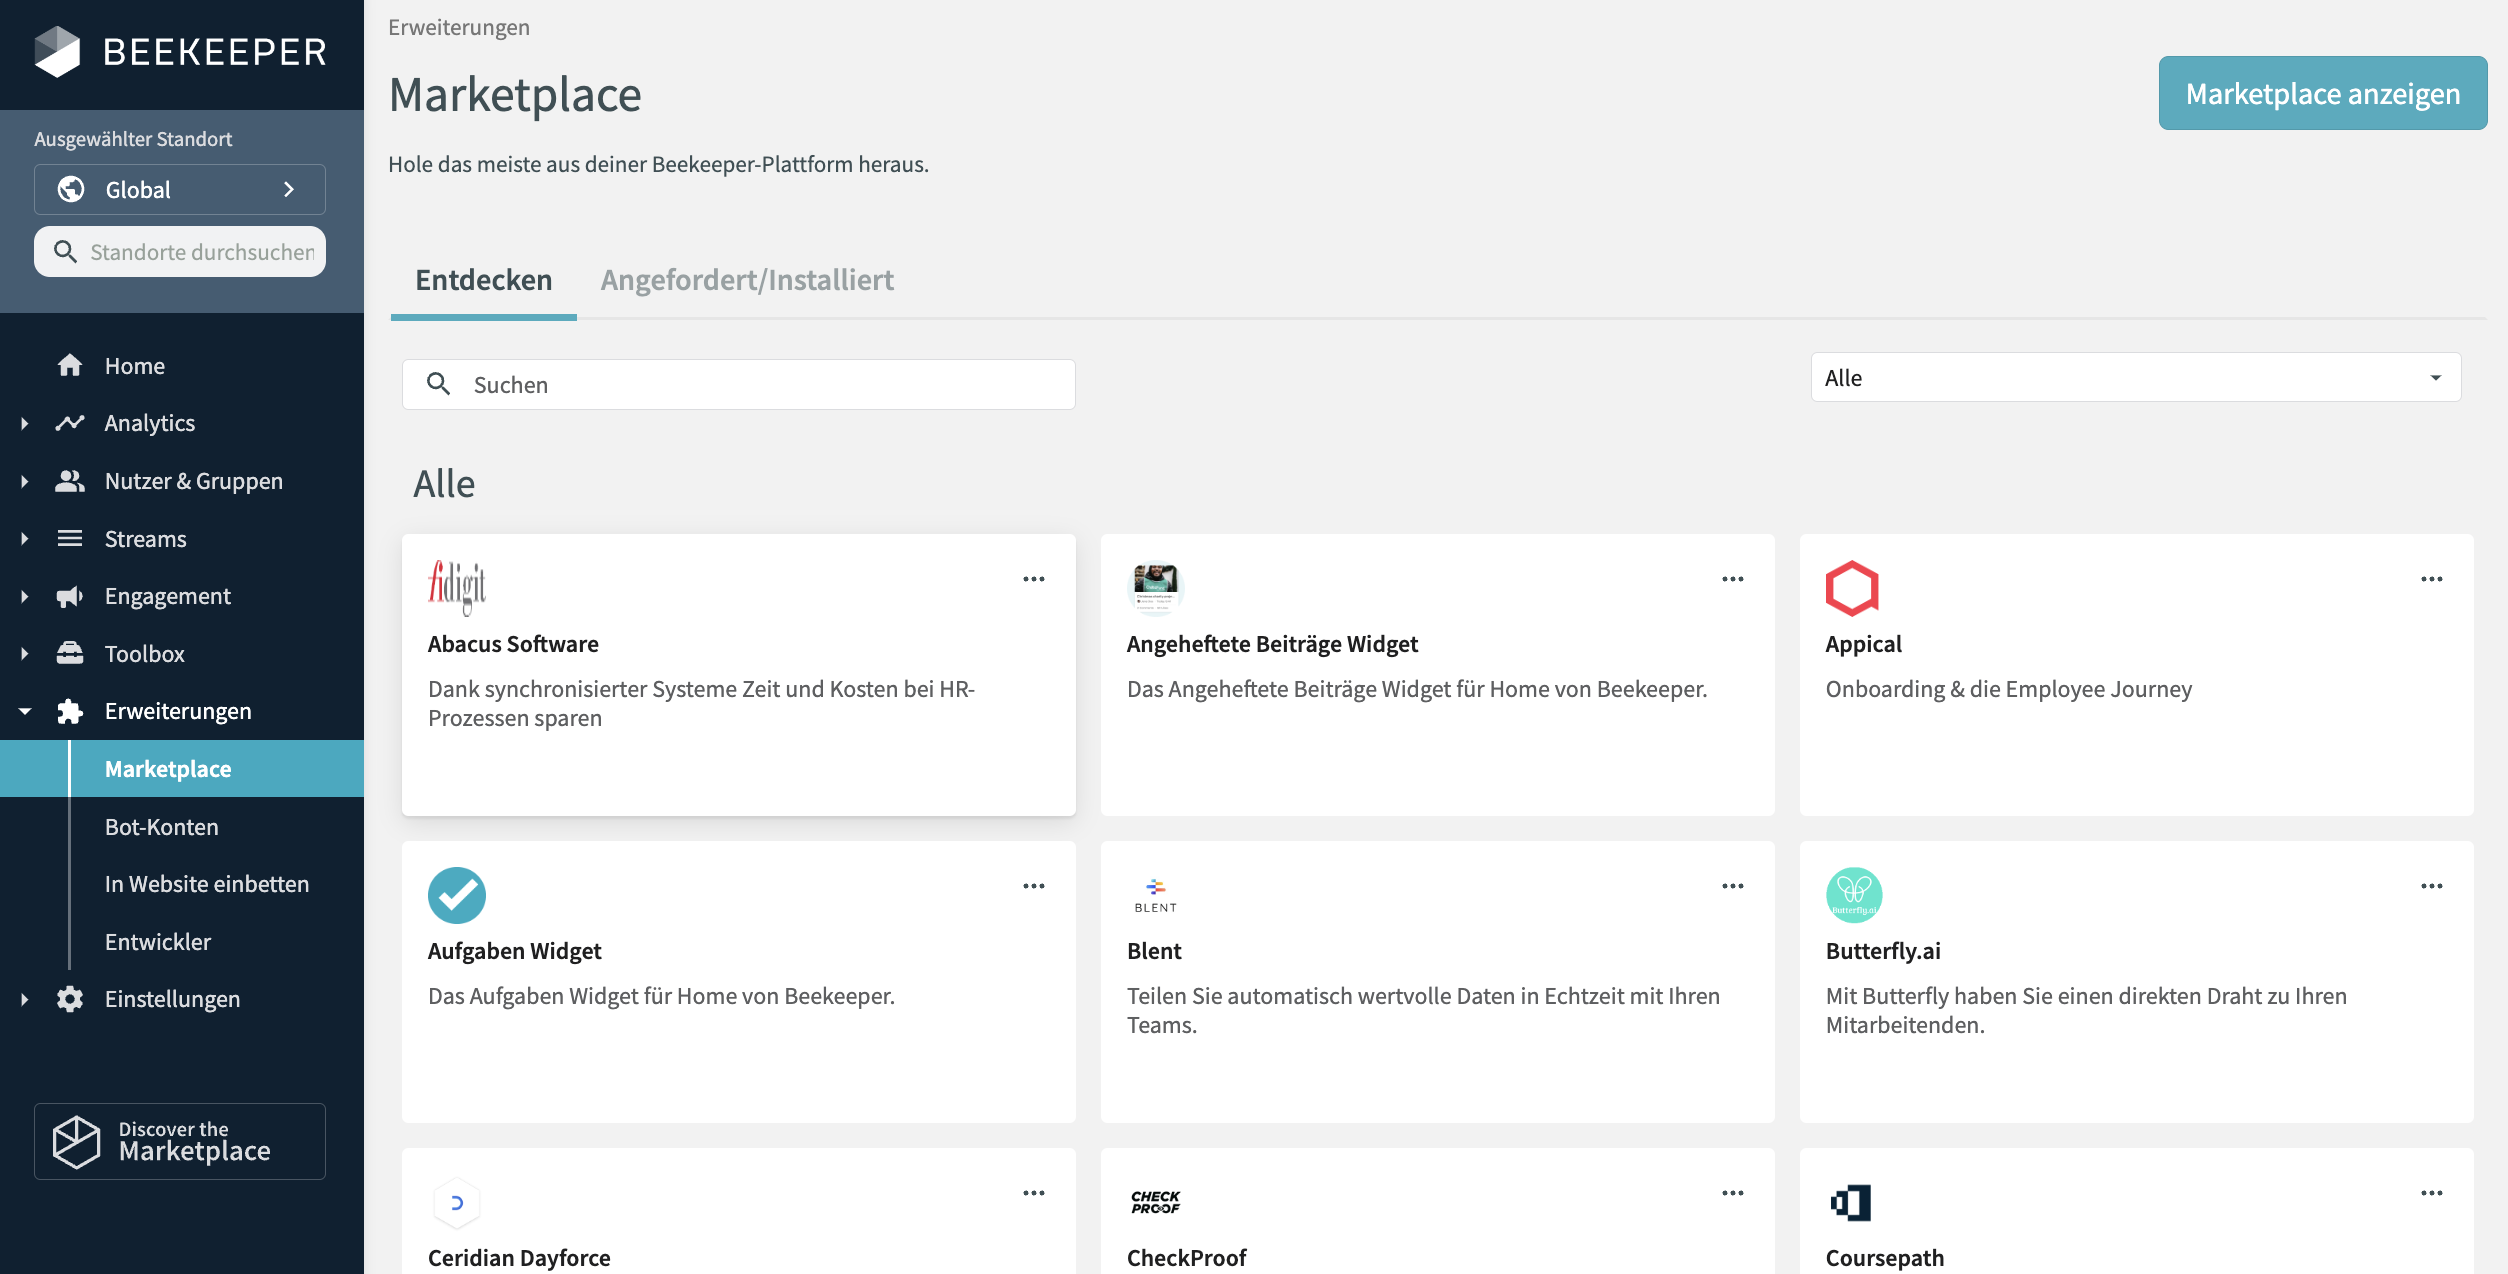2508x1274 pixels.
Task: Collapse the Erweiterungen menu section
Action: (25, 712)
